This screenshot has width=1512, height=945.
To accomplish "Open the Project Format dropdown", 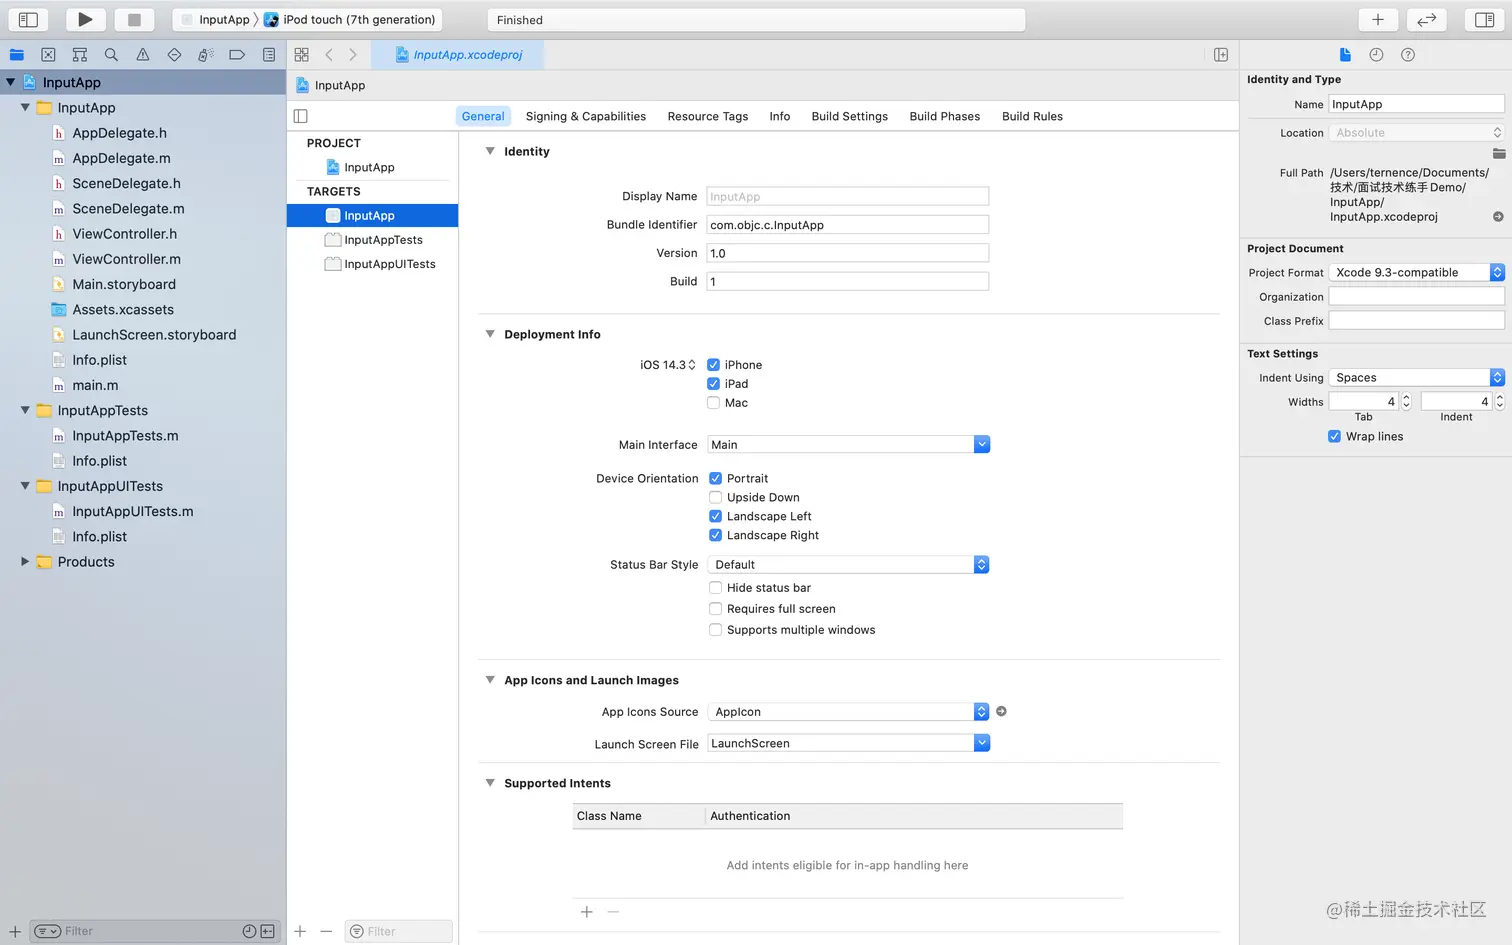I will click(x=1416, y=272).
